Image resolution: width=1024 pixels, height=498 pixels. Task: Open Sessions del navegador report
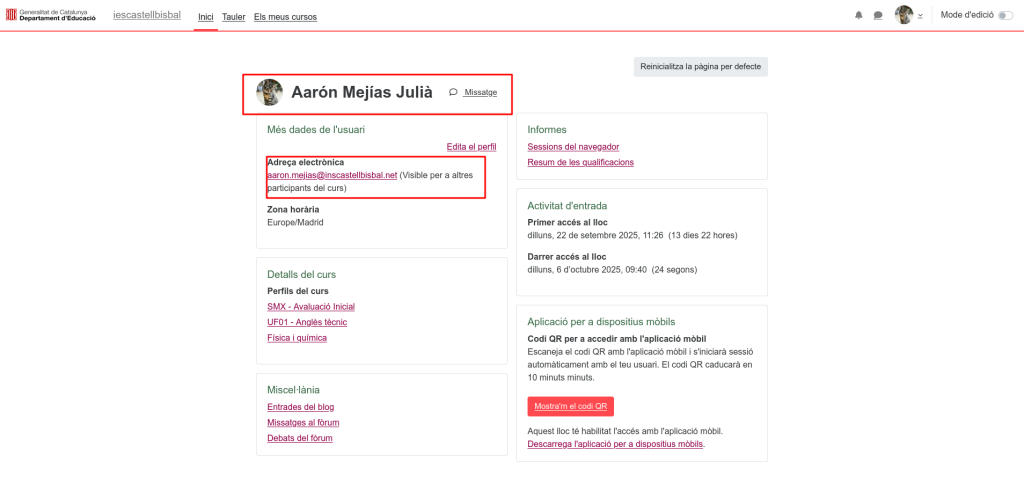[x=573, y=147]
